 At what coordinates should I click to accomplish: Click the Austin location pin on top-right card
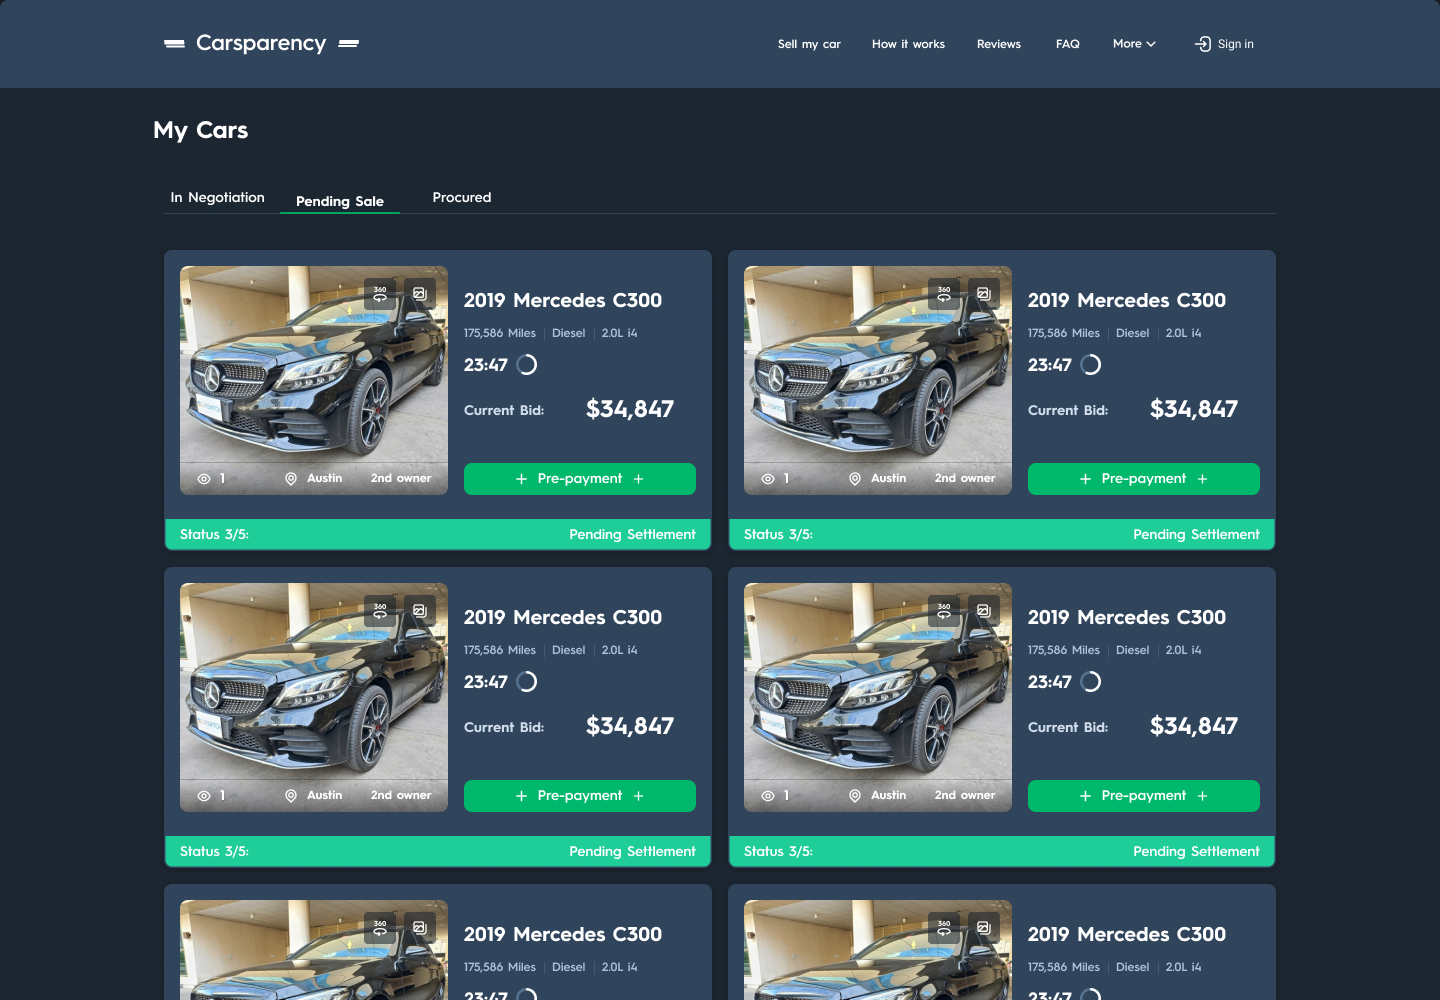[855, 479]
